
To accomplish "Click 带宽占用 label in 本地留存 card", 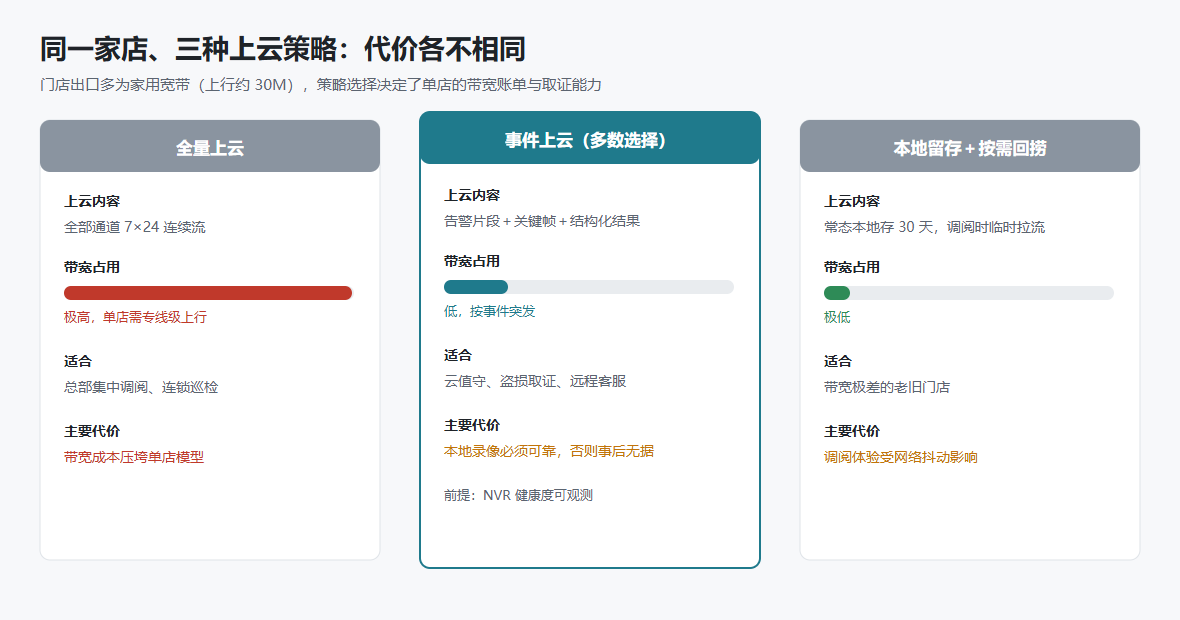I will (x=852, y=268).
